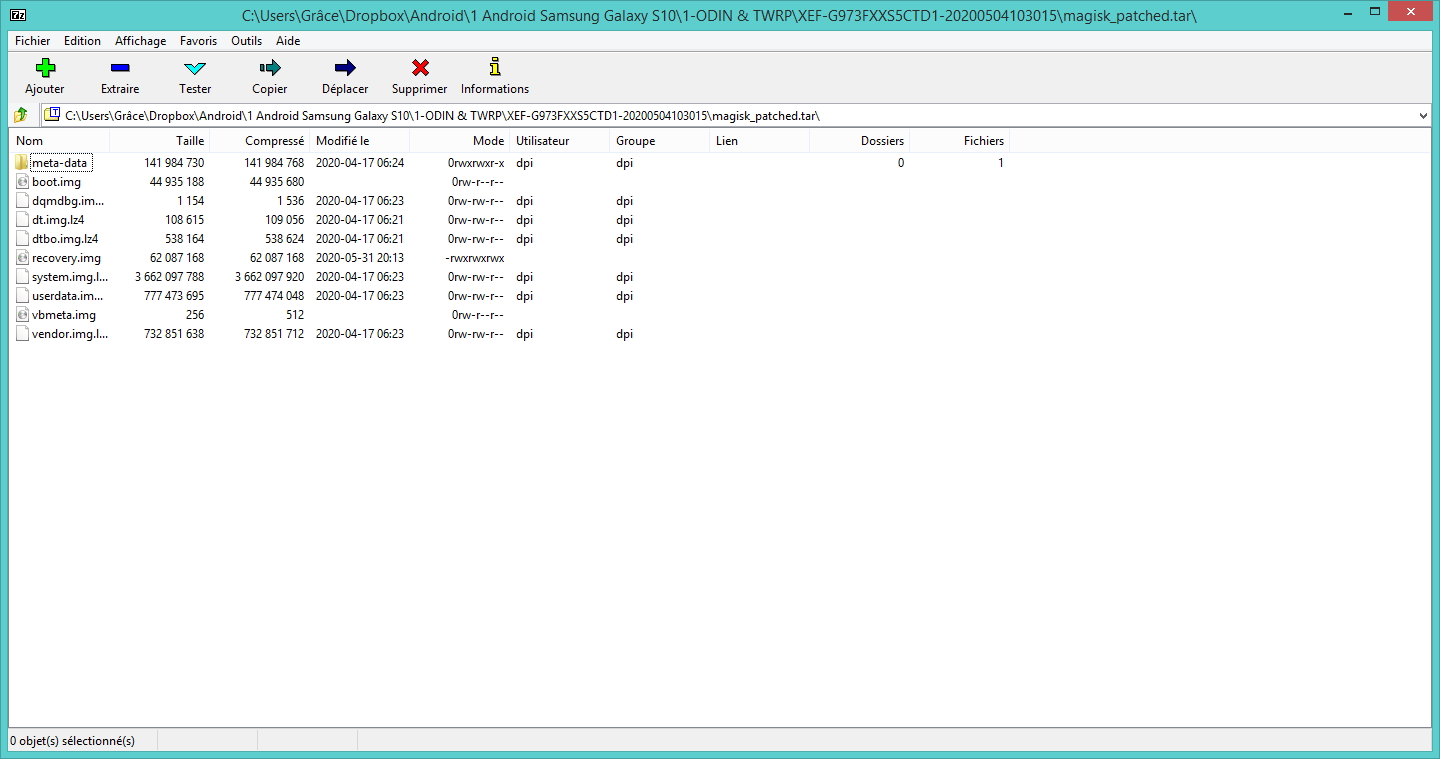This screenshot has height=759, width=1440.
Task: Select the dt.img.lz4 file name
Action: click(x=58, y=220)
